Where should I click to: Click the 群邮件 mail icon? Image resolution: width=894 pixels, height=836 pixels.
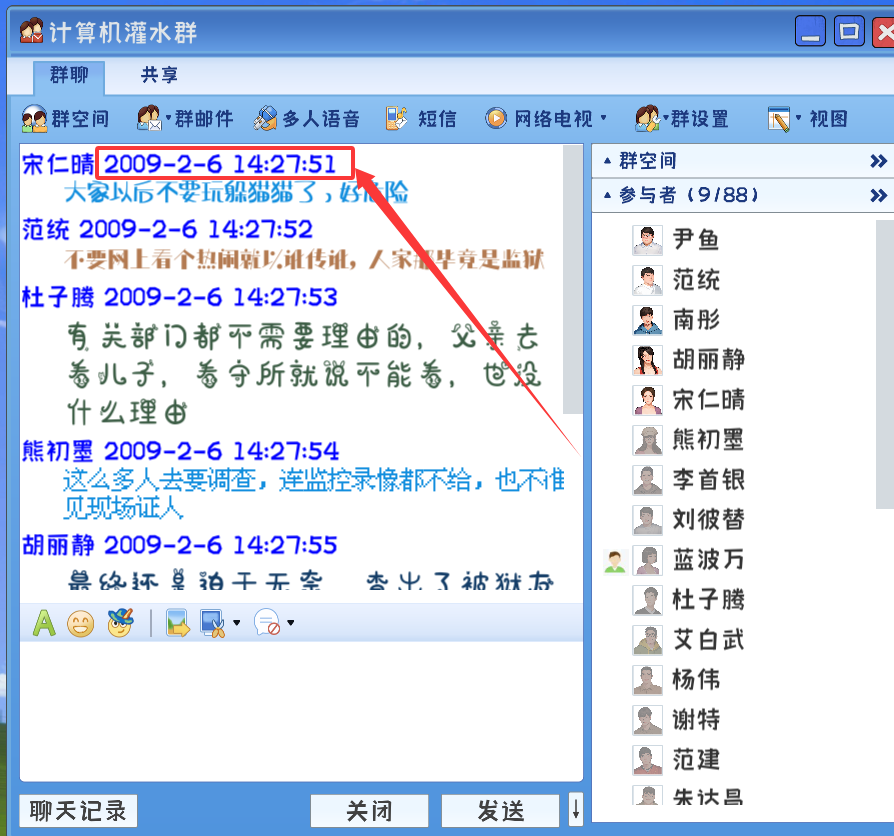tap(149, 118)
